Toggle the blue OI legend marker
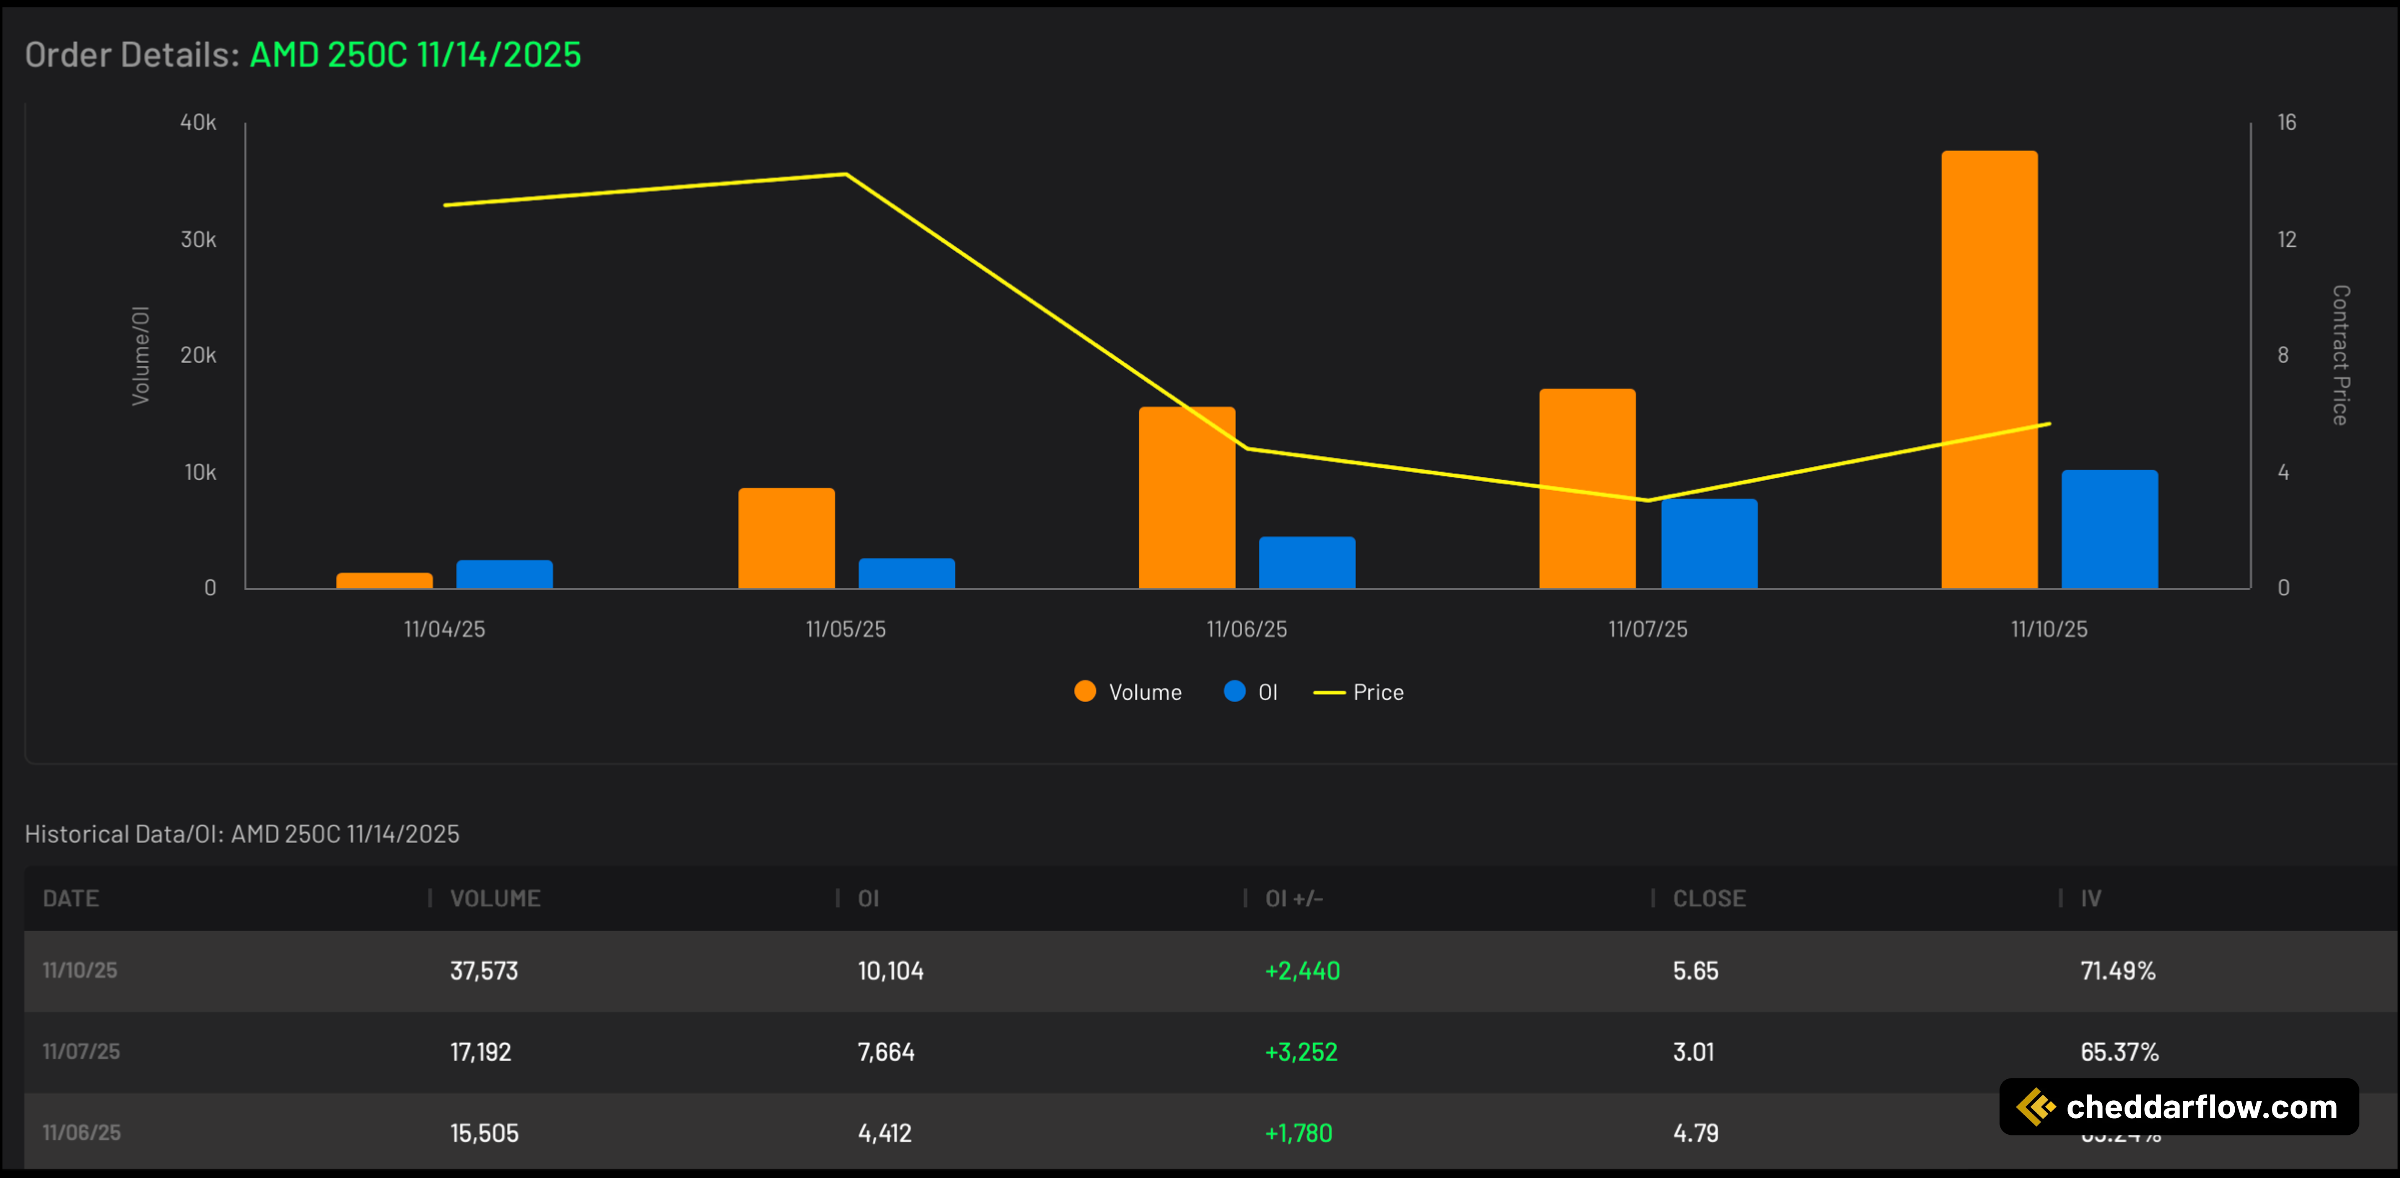 point(1235,692)
